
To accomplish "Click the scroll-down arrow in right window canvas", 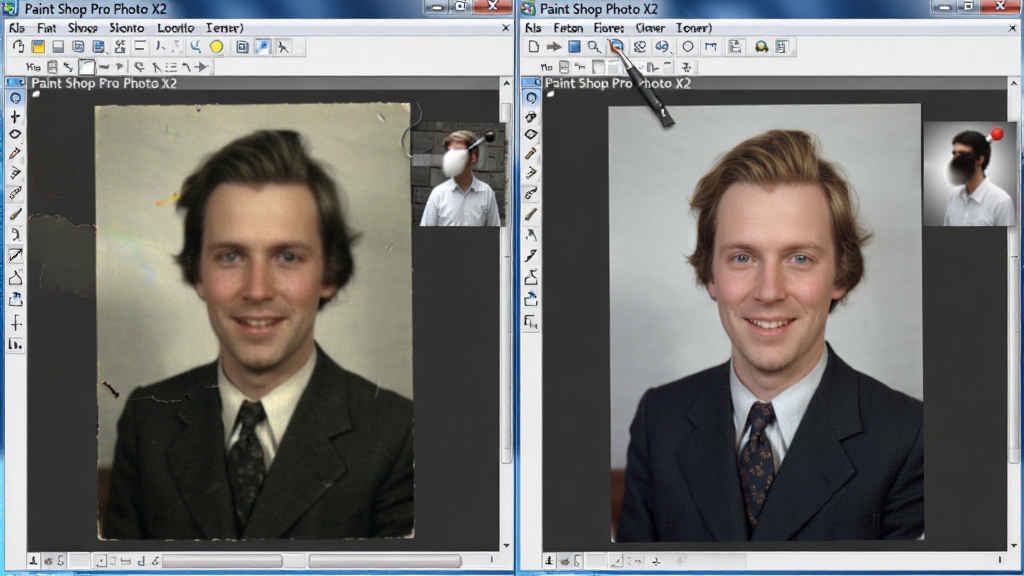I will pos(1014,545).
